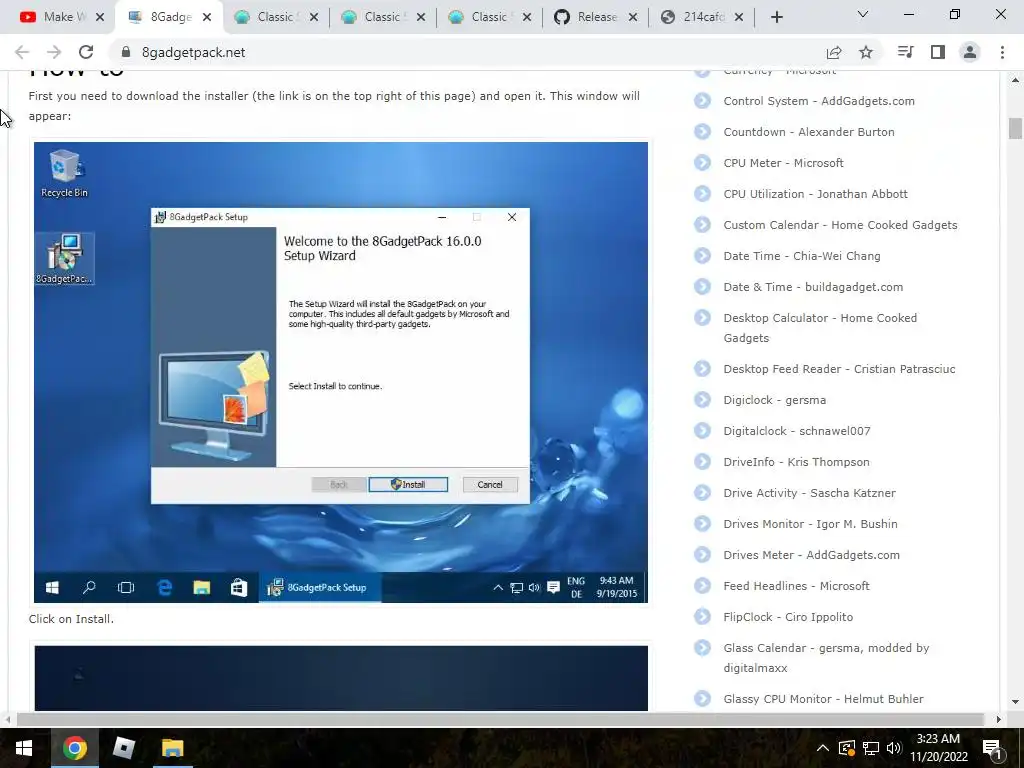Go back using the browser back arrow
Viewport: 1024px width, 768px height.
point(22,52)
